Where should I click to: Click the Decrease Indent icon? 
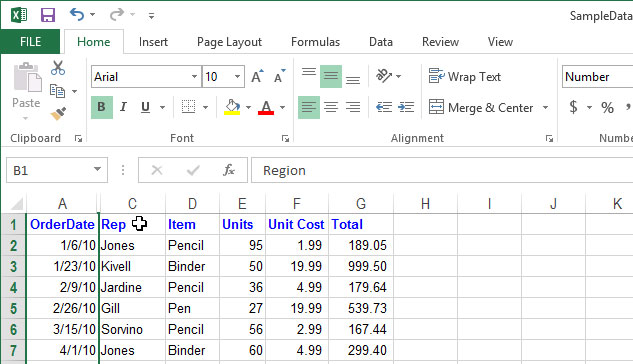384,107
